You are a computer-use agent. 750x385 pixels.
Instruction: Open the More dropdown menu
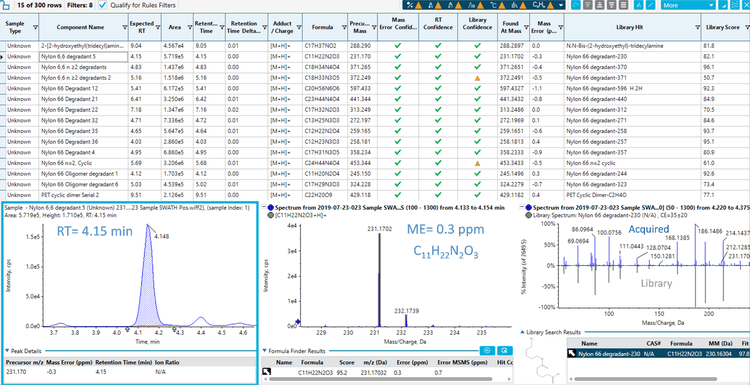[x=688, y=5]
